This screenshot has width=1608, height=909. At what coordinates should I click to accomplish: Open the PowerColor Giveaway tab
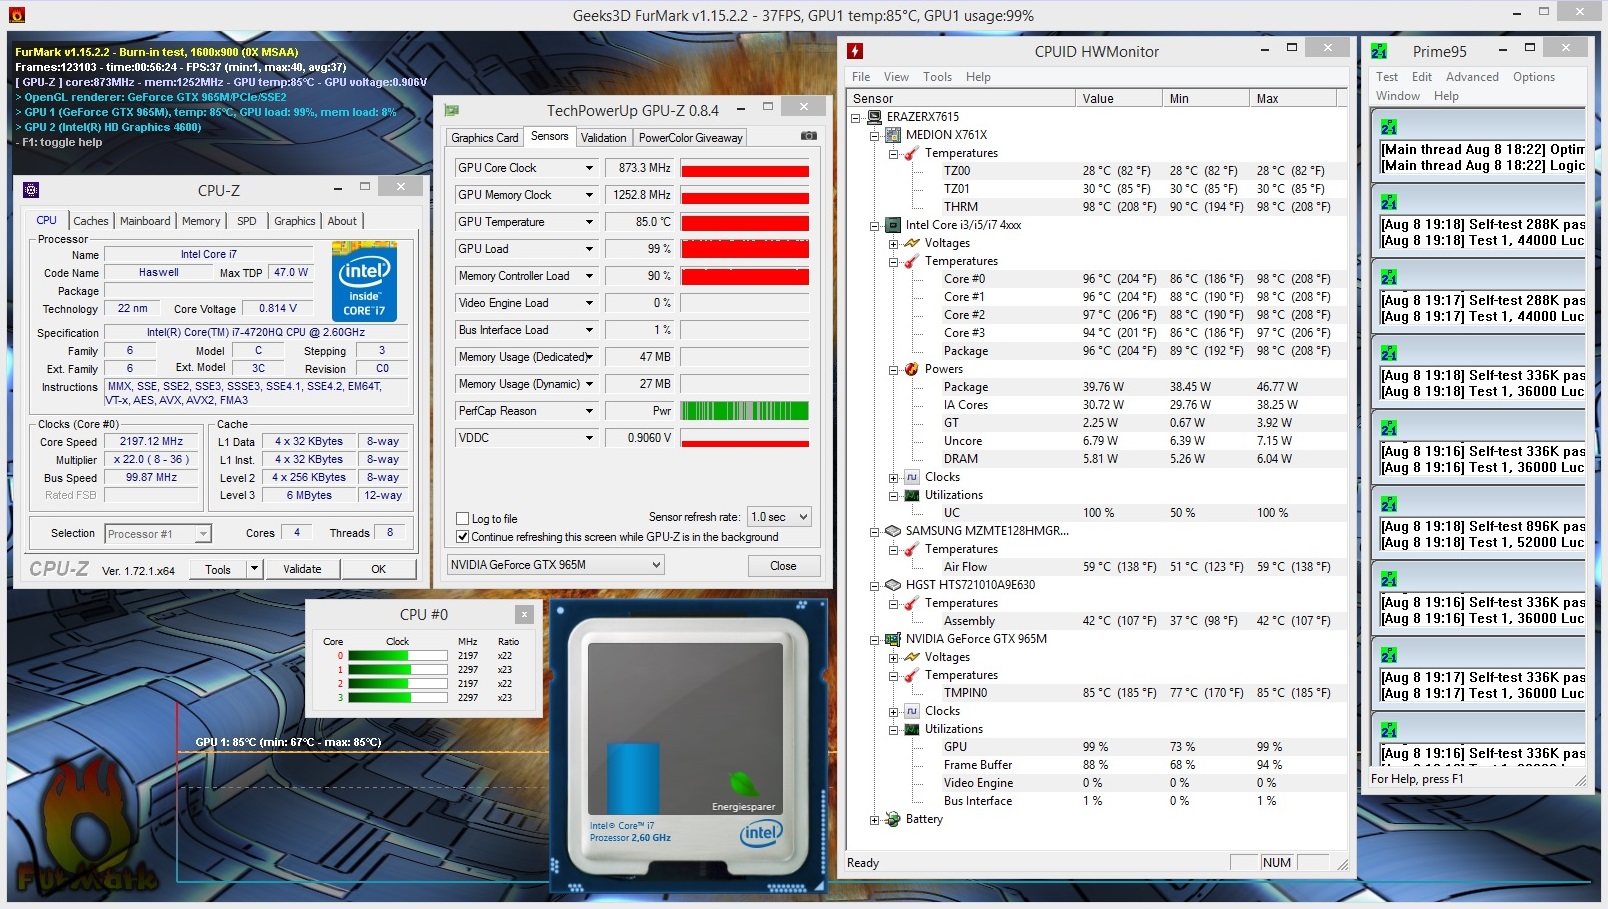point(691,138)
